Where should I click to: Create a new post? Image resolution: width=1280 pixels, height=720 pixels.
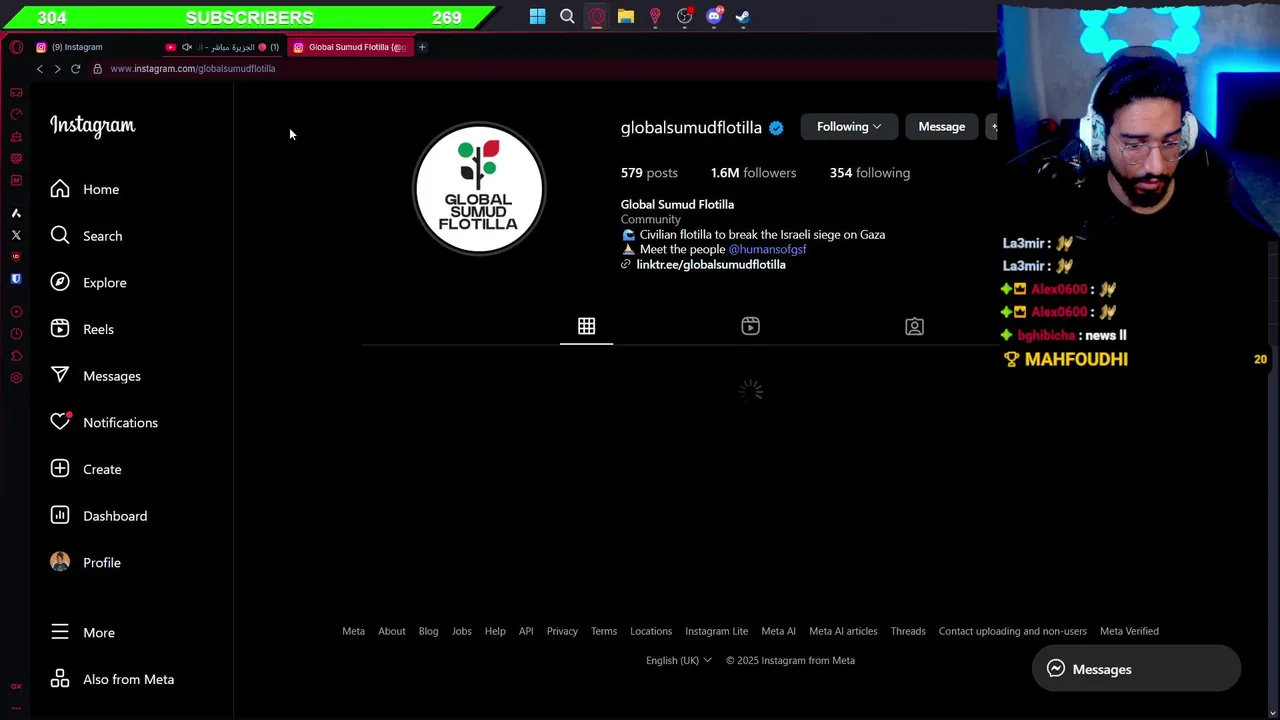[86, 469]
